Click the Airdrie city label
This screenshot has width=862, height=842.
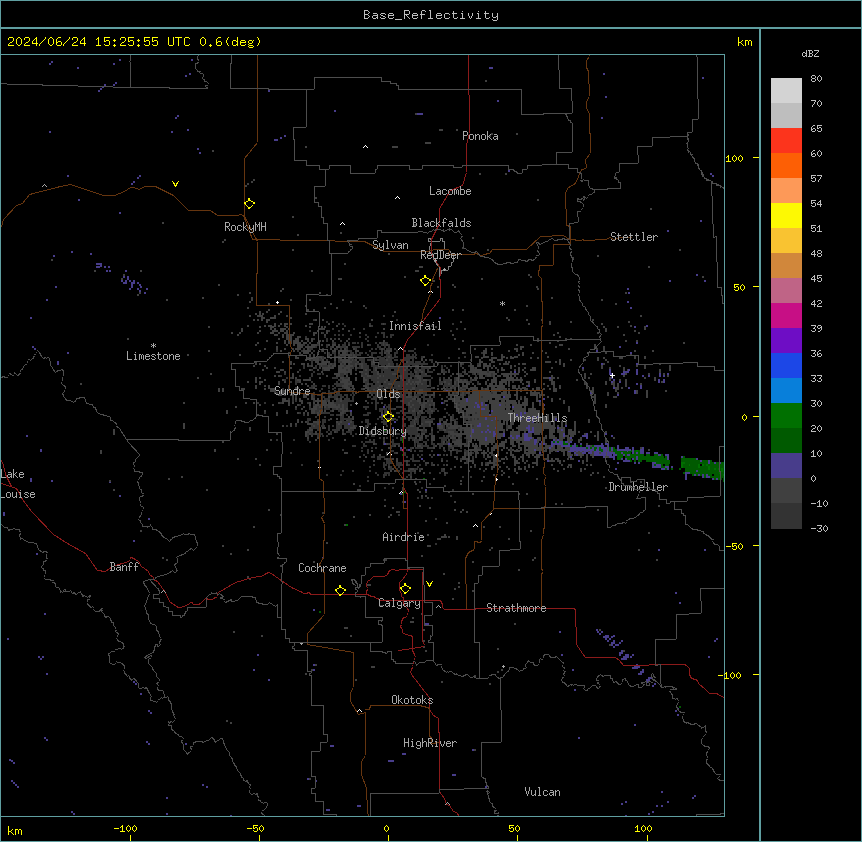click(404, 537)
